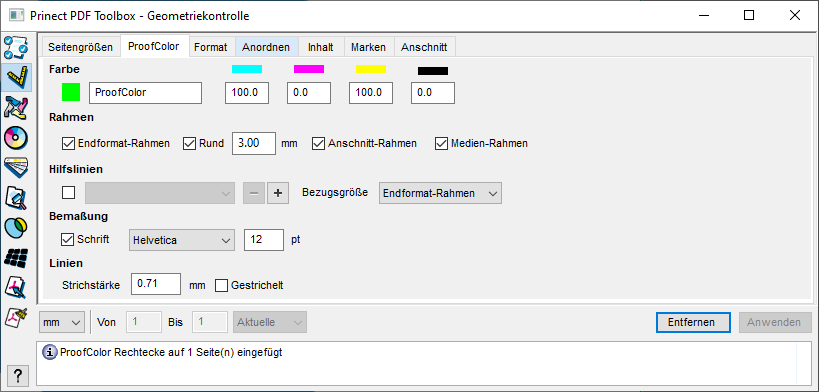The image size is (819, 392).
Task: Click the yellow value field 100.0
Action: 371,93
